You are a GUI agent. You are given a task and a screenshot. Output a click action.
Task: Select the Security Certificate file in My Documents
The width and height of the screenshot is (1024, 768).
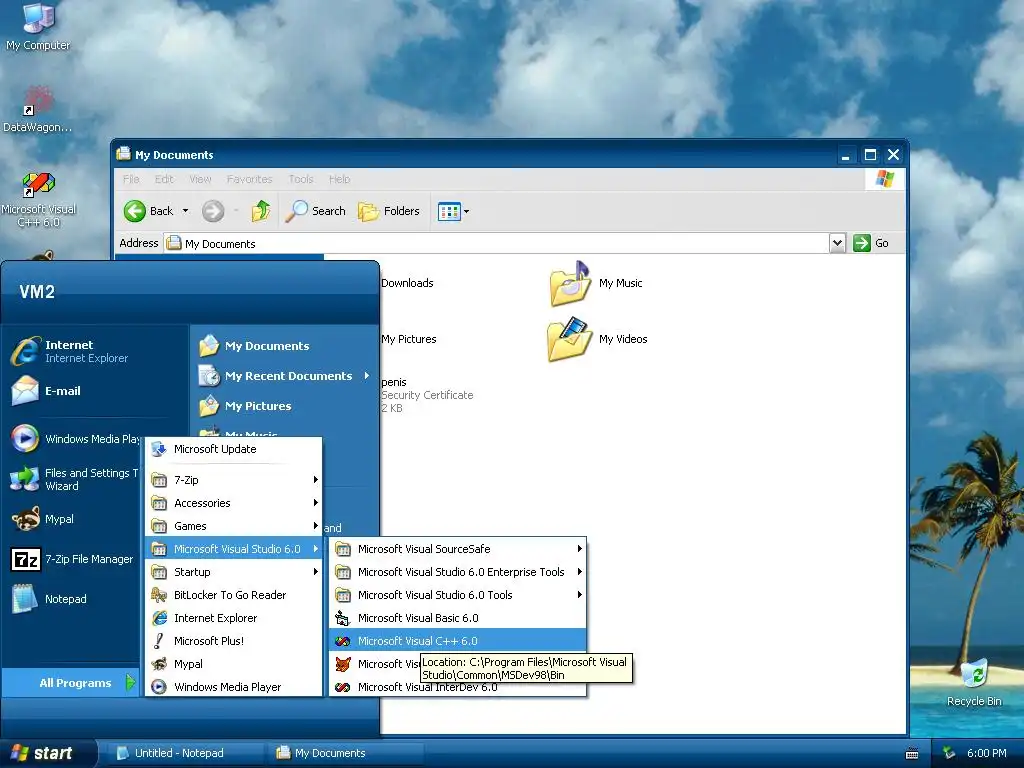coord(427,395)
